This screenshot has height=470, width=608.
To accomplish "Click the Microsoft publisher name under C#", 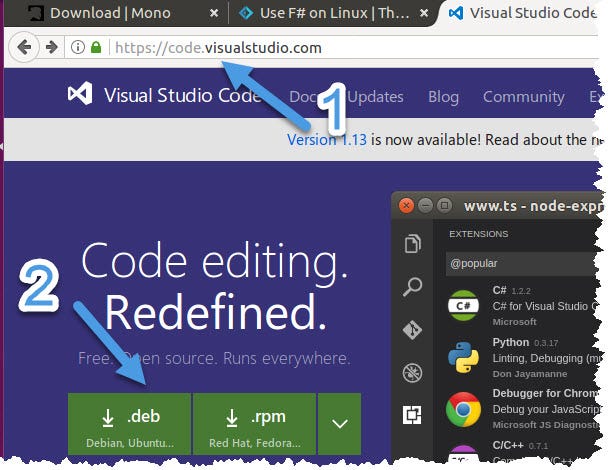I will click(x=515, y=321).
